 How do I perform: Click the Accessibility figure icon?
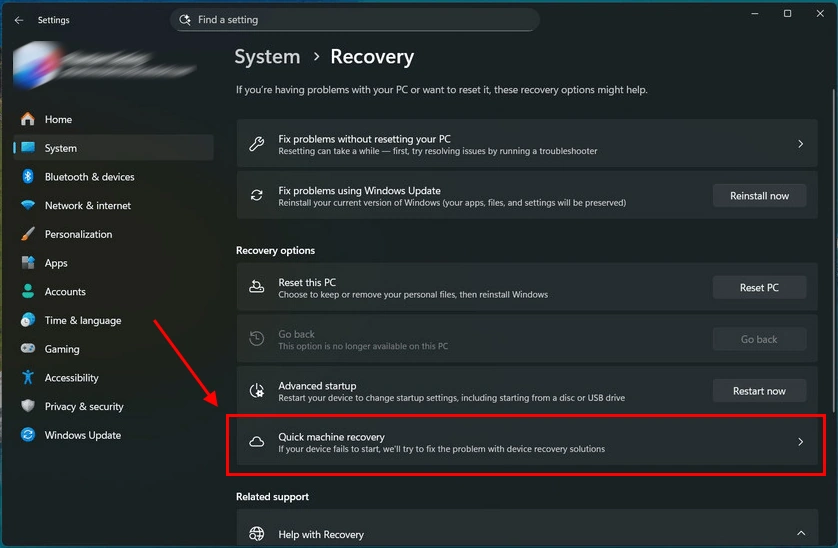pos(28,378)
